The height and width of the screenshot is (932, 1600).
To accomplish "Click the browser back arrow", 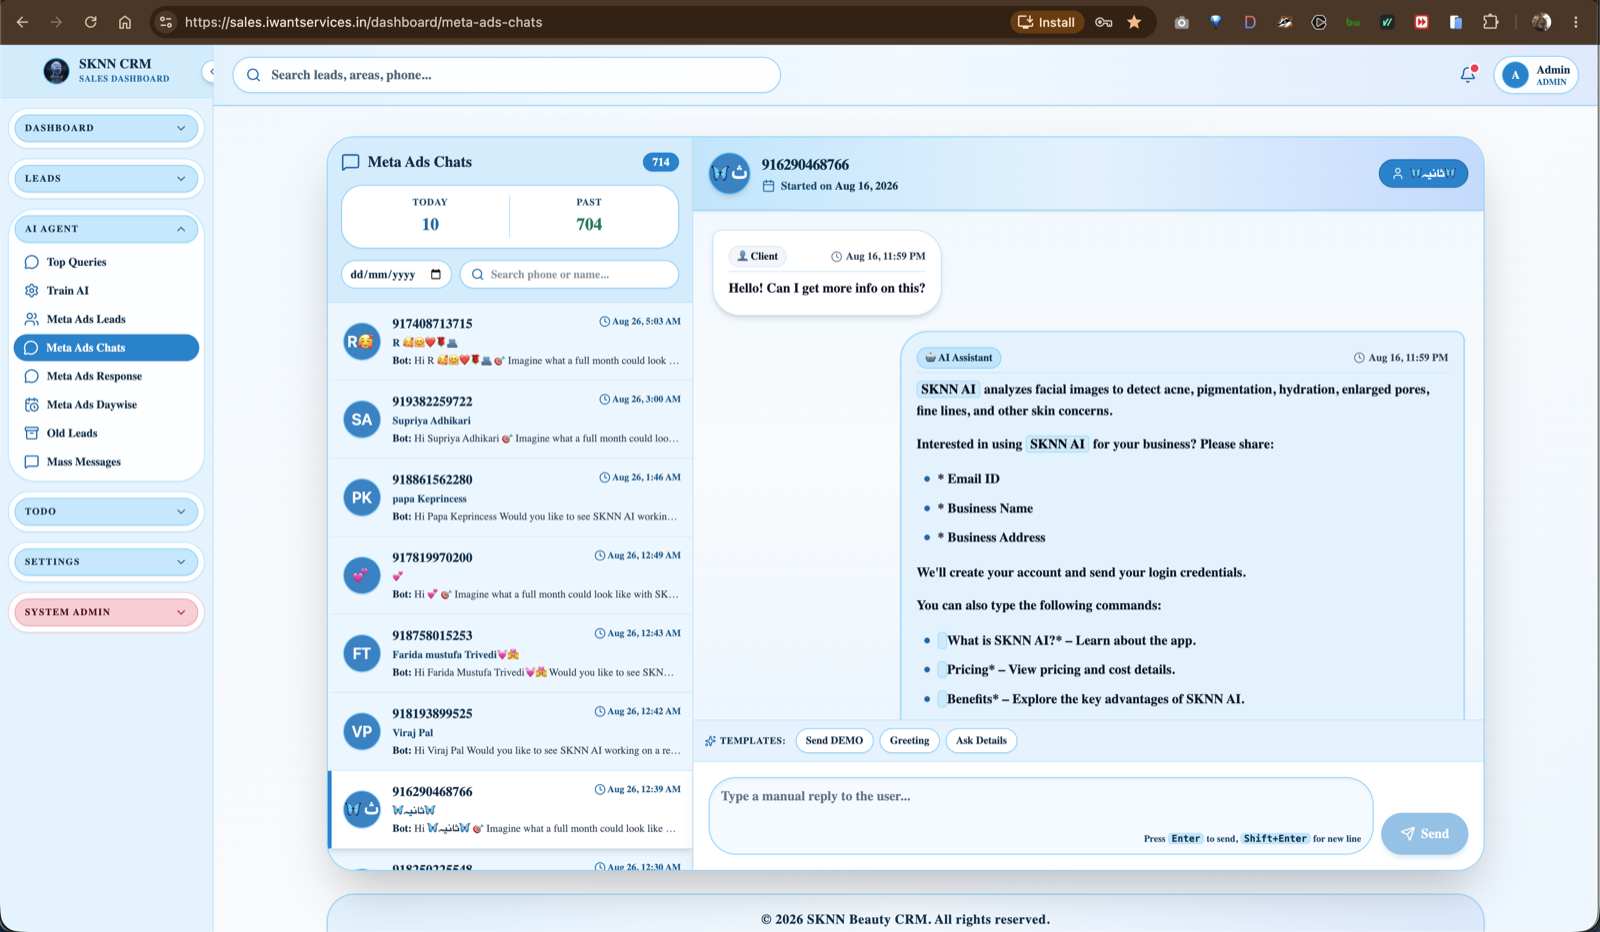I will [22, 22].
